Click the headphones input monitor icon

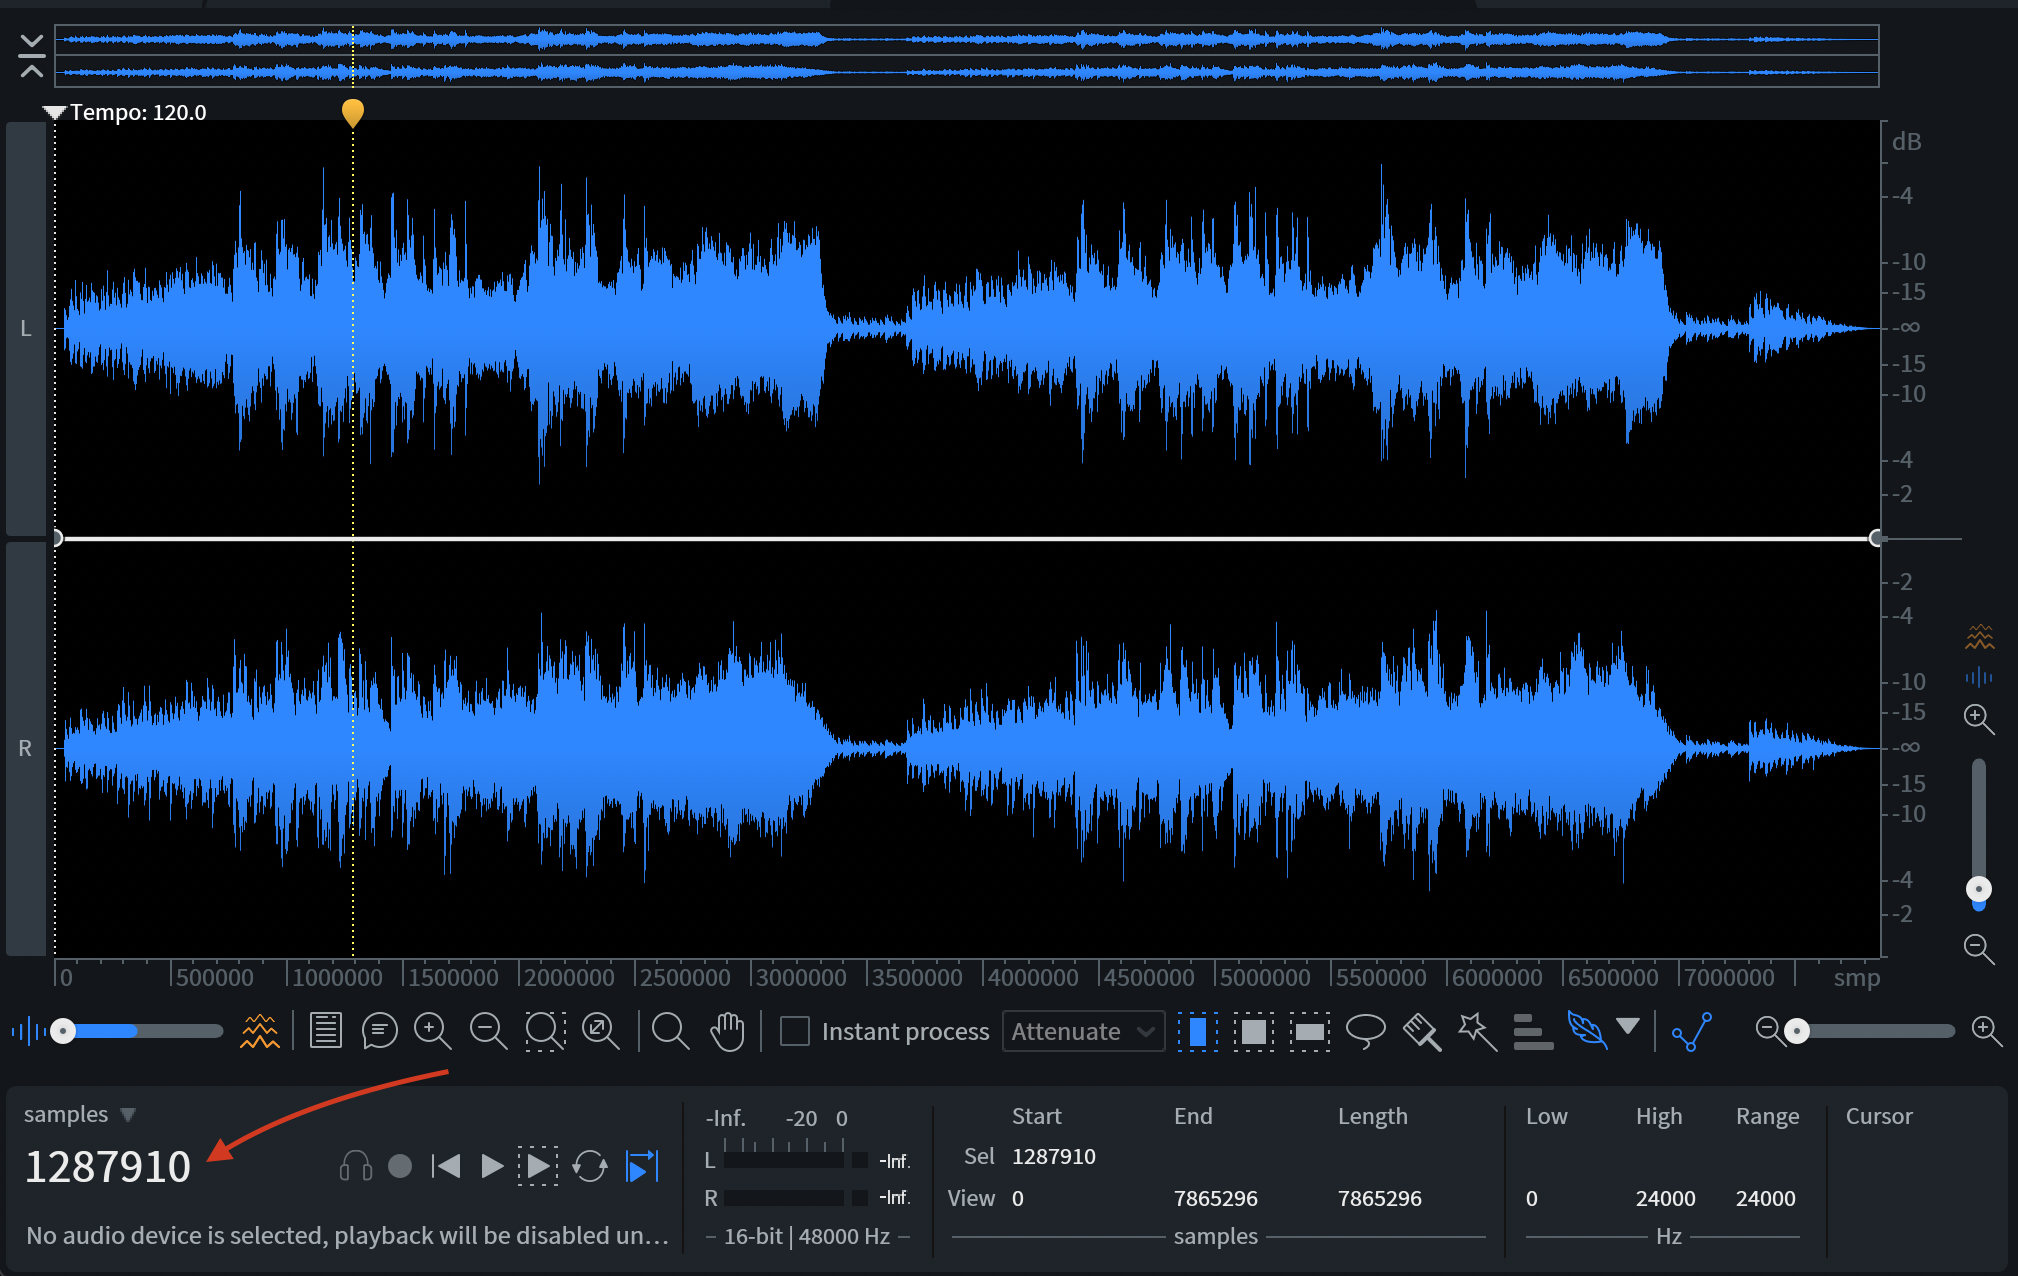[x=355, y=1166]
